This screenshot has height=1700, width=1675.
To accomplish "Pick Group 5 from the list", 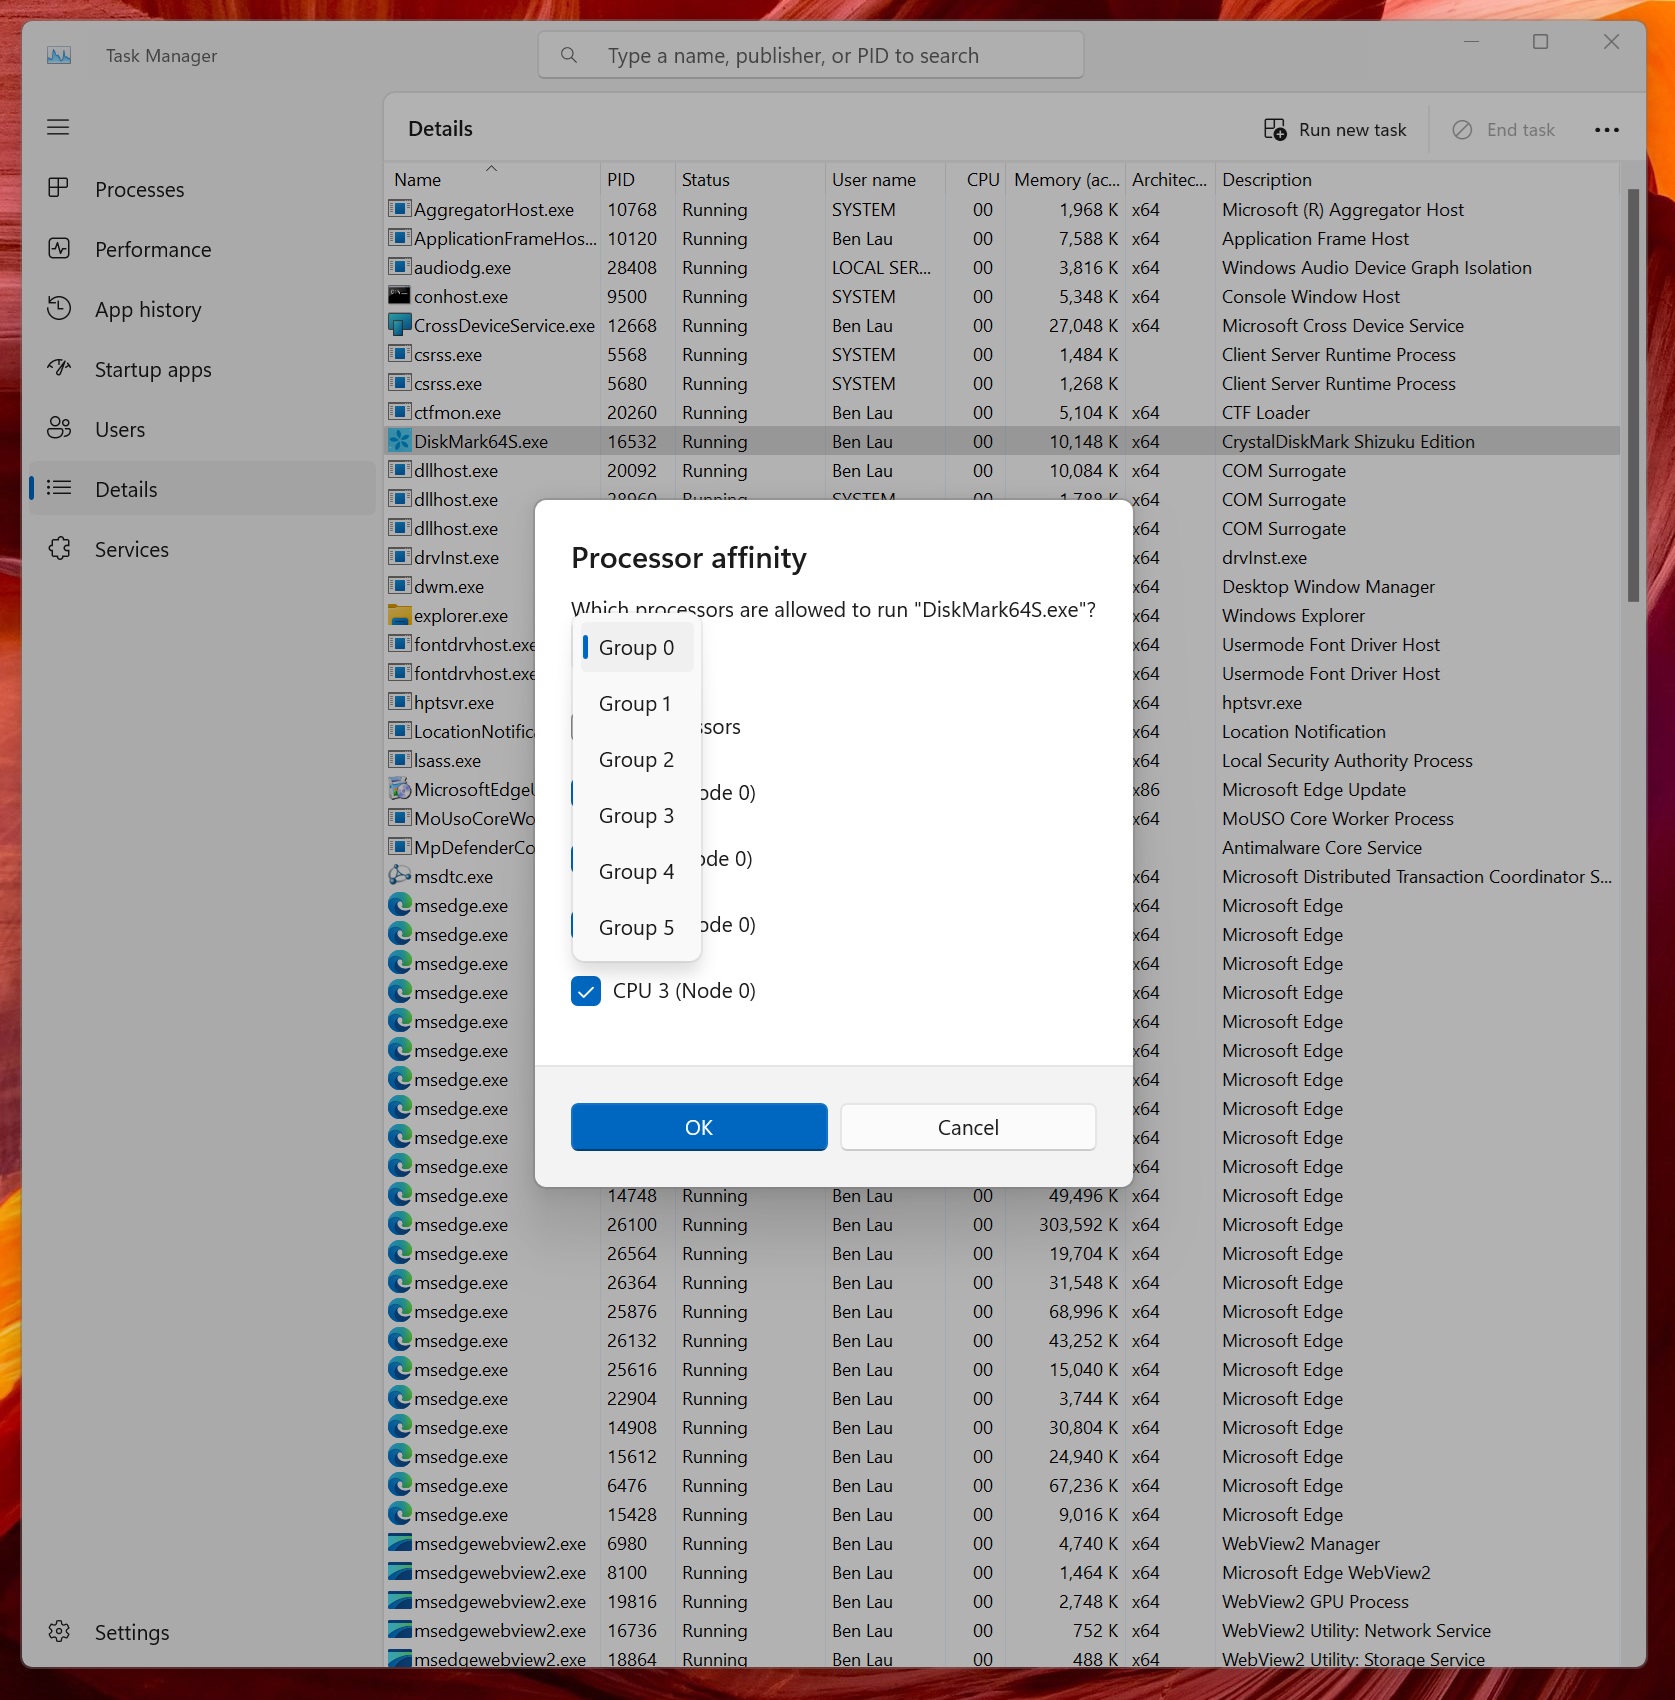I will (x=637, y=928).
